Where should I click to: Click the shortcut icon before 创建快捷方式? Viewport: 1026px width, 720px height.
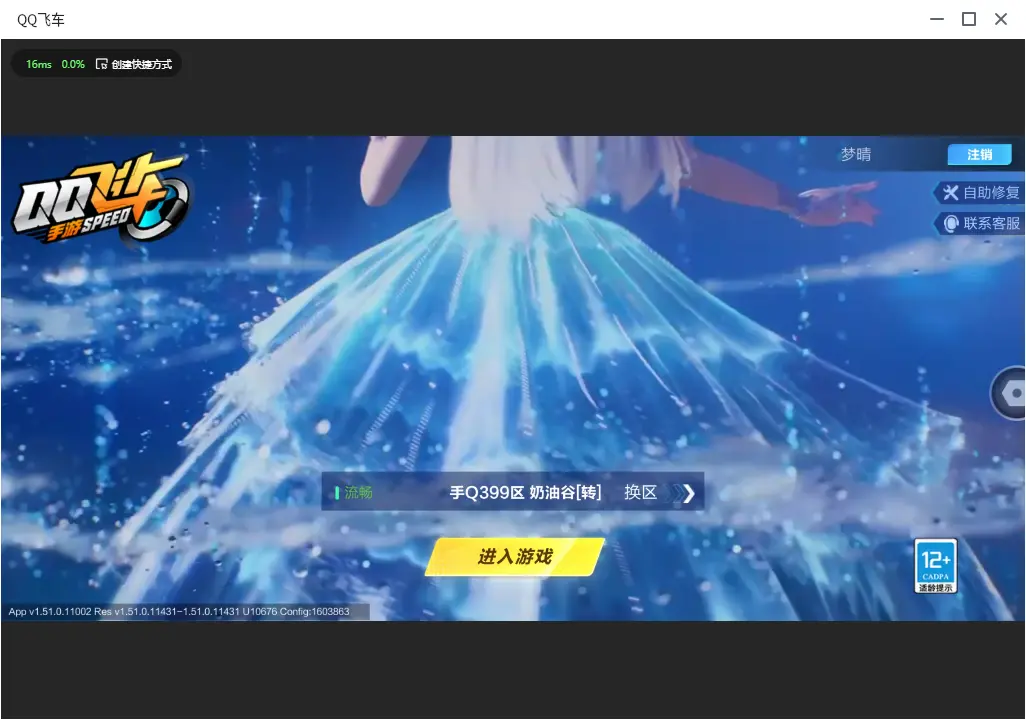[x=101, y=64]
